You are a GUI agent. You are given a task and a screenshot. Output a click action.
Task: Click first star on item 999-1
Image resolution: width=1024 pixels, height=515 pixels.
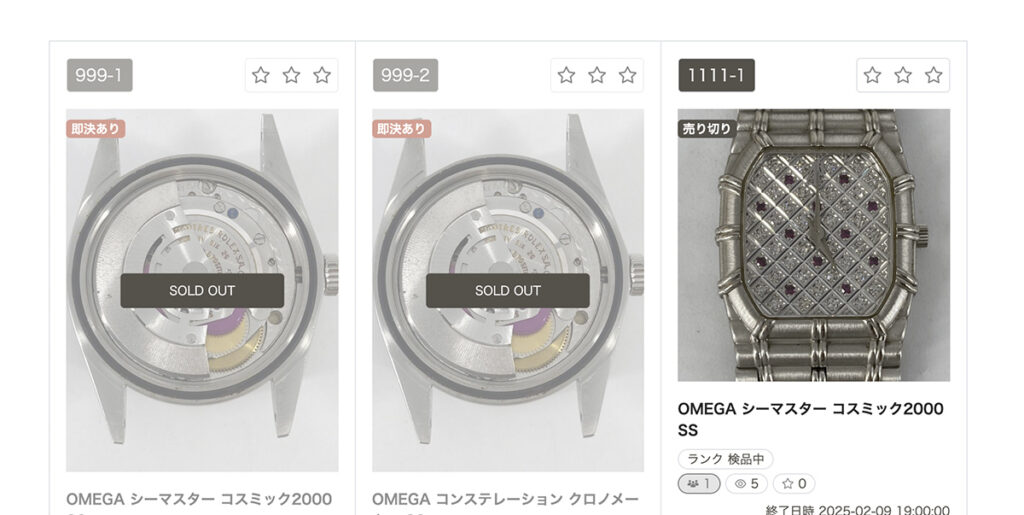tap(261, 75)
